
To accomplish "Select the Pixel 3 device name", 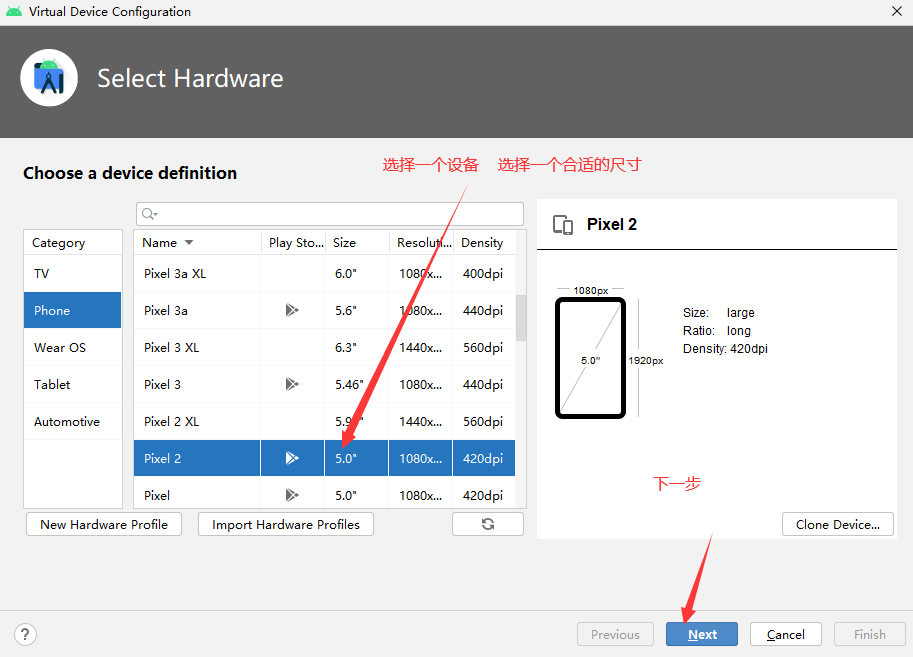I will tap(162, 384).
